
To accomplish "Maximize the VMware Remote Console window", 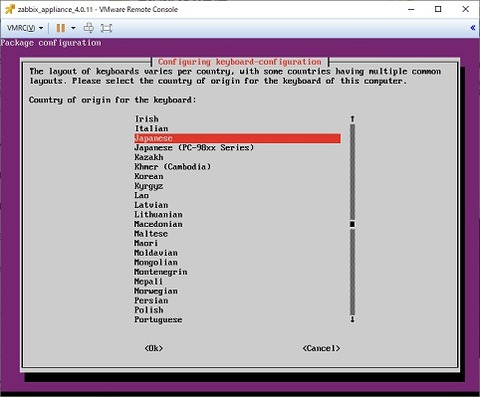I will point(438,9).
